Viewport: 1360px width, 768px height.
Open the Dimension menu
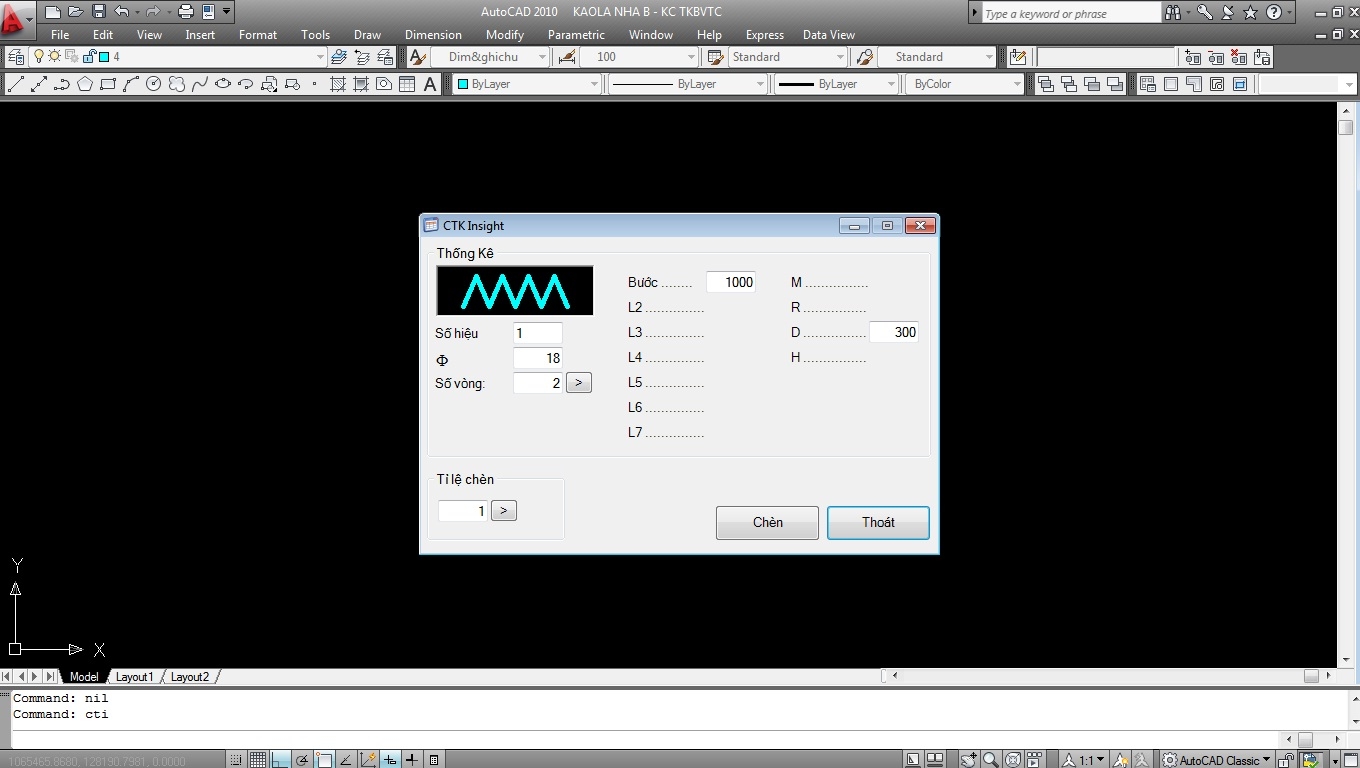tap(433, 34)
